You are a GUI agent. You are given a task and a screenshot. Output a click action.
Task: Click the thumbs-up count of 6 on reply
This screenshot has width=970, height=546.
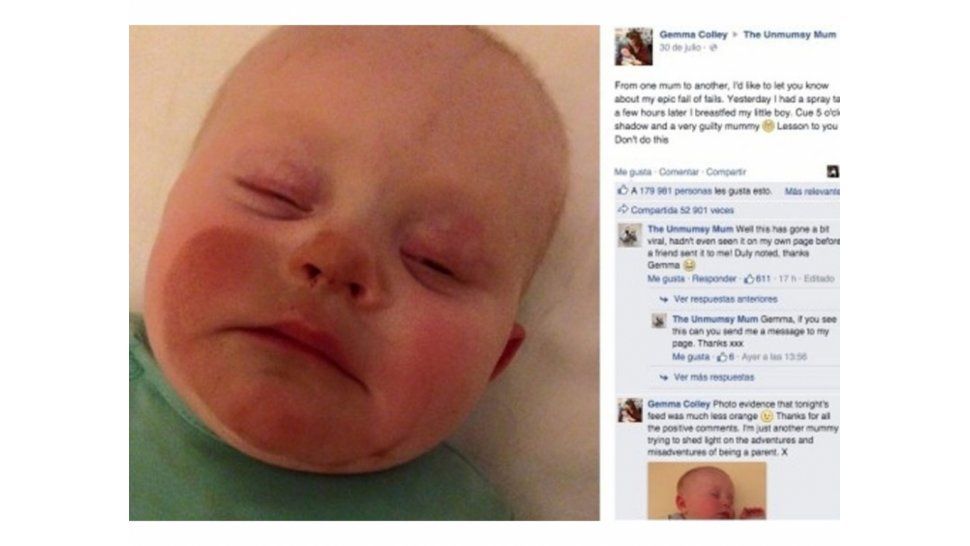click(x=724, y=357)
